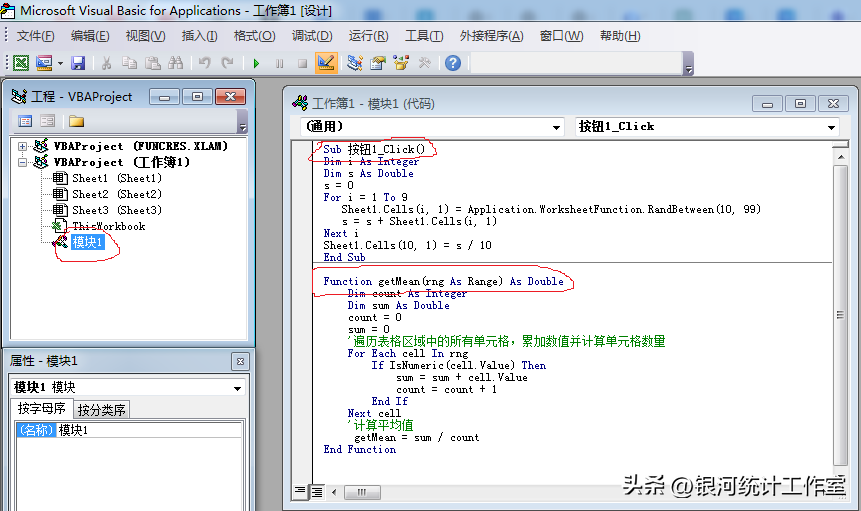Run the macro with the green play icon
Screen dimensions: 861x511
tap(256, 64)
